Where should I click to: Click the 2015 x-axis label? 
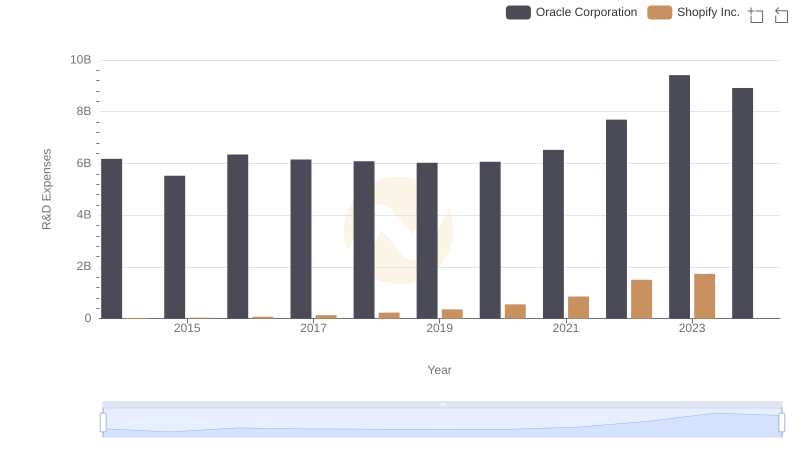(187, 328)
